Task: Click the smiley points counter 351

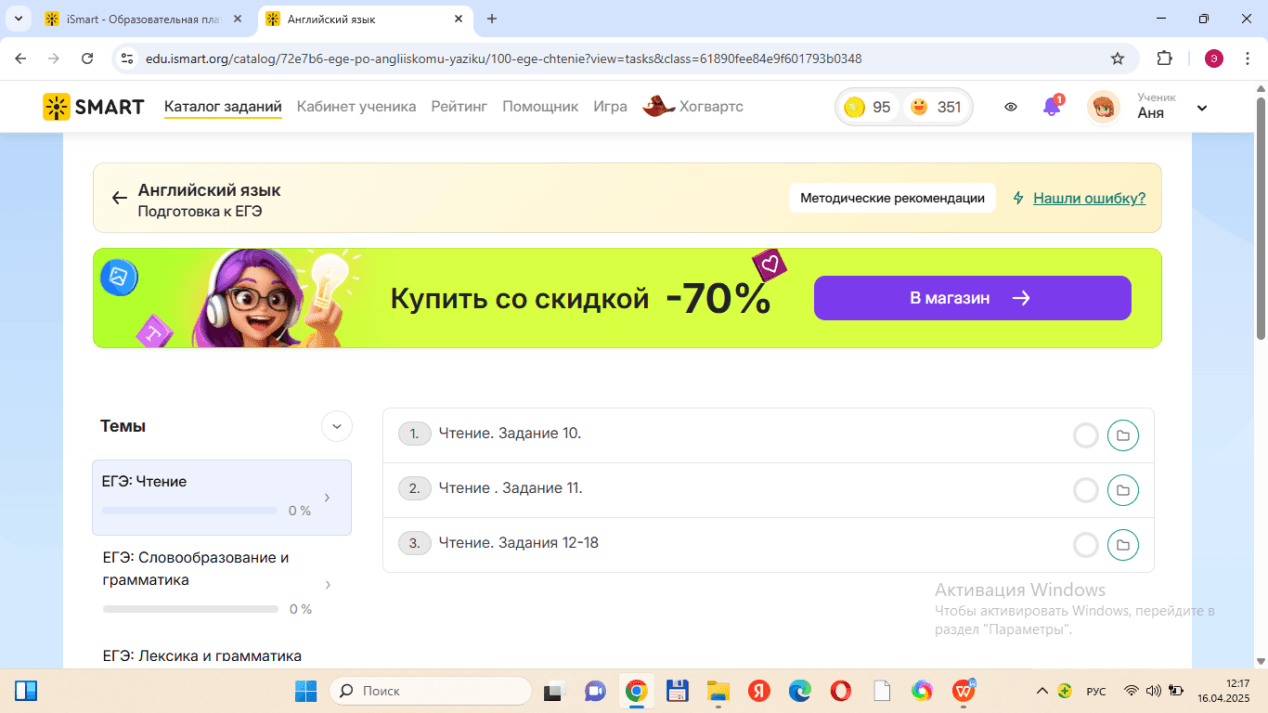Action: tap(936, 107)
